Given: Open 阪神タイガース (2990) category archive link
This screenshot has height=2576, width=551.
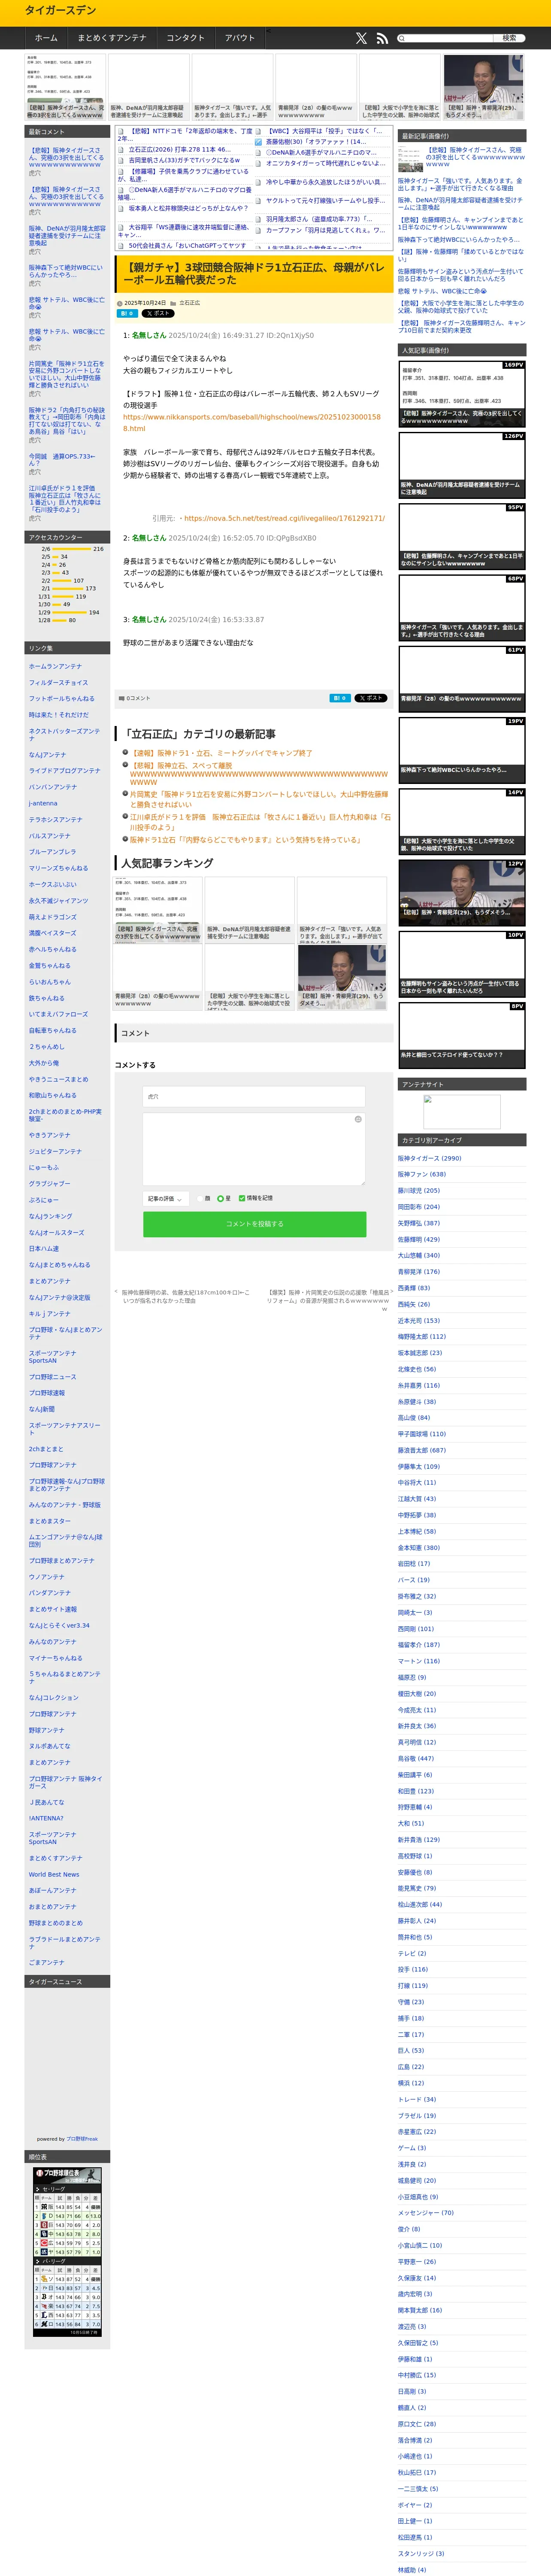Looking at the screenshot, I should [x=429, y=1158].
